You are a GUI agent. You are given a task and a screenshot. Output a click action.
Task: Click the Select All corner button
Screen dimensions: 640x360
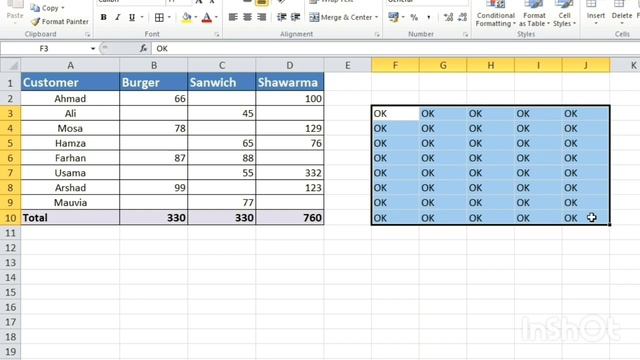(x=10, y=65)
